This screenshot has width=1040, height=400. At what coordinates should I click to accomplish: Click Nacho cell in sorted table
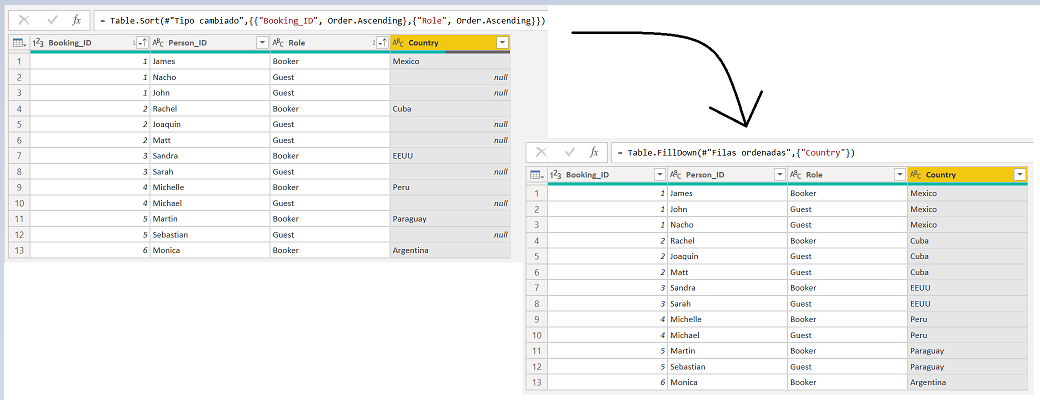click(x=210, y=77)
